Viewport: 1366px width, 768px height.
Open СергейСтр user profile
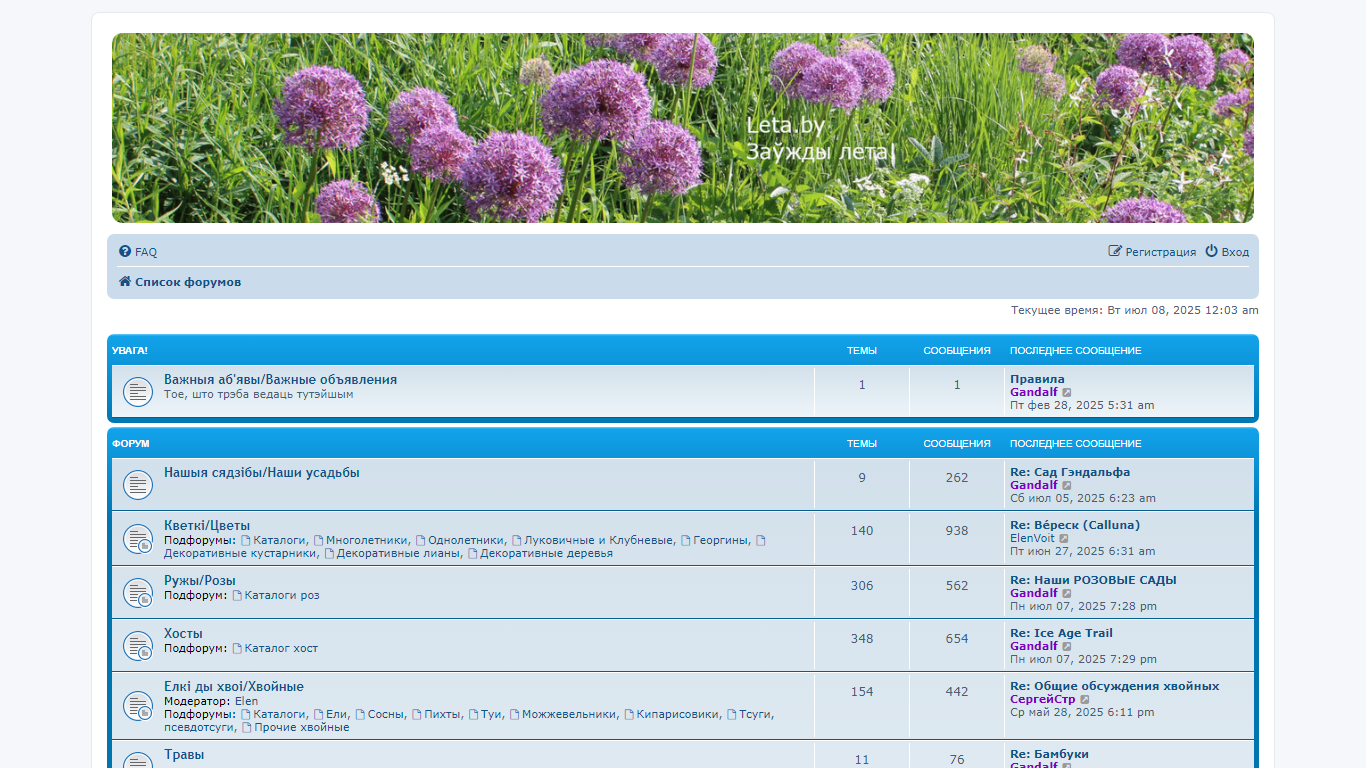point(1043,700)
